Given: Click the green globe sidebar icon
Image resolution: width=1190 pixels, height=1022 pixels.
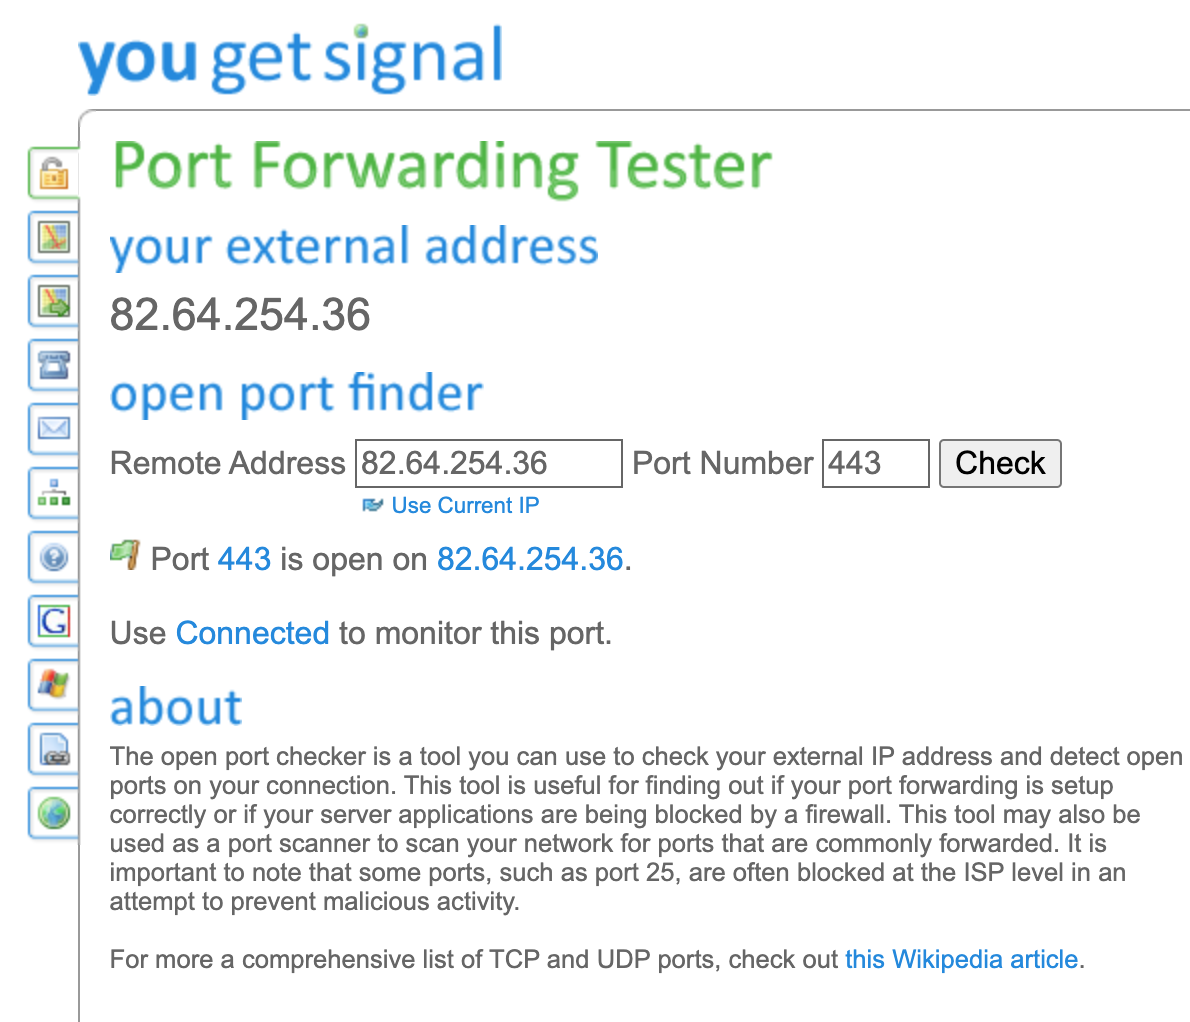Looking at the screenshot, I should [54, 813].
